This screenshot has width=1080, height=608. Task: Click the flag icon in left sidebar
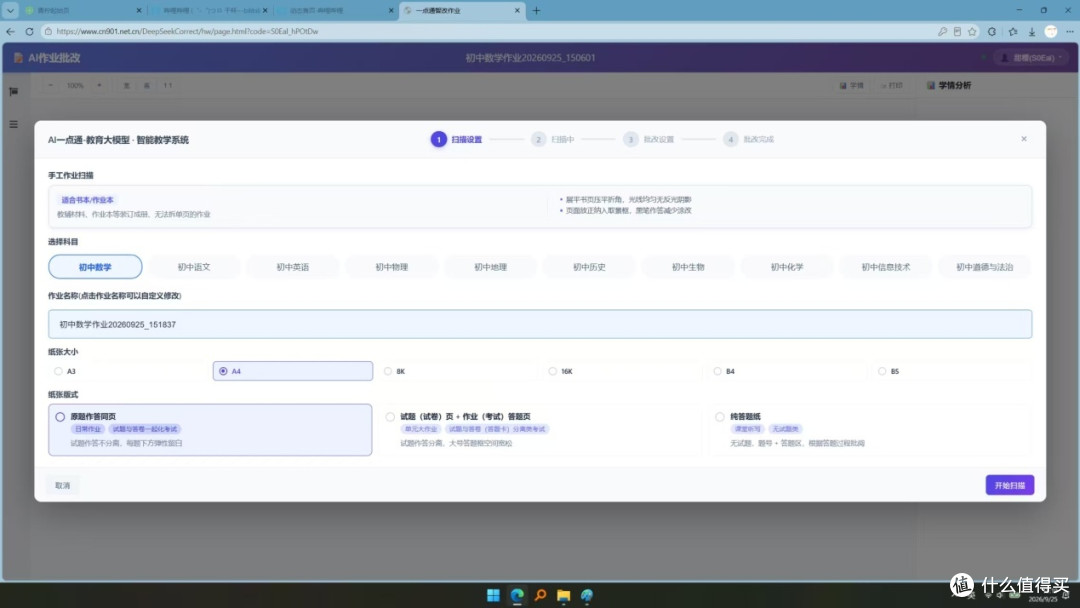tap(13, 92)
